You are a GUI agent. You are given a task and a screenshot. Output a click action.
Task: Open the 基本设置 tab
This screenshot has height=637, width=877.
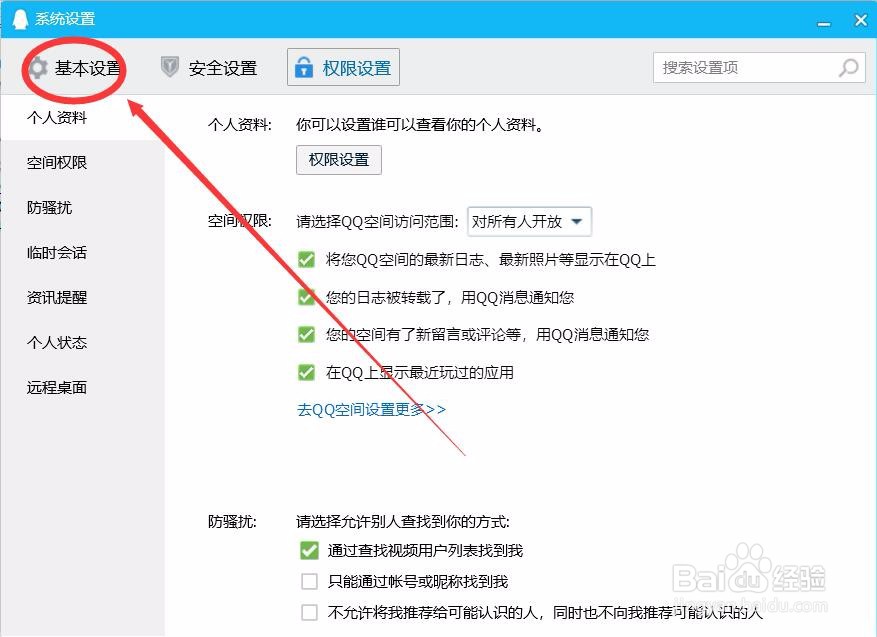click(x=74, y=68)
